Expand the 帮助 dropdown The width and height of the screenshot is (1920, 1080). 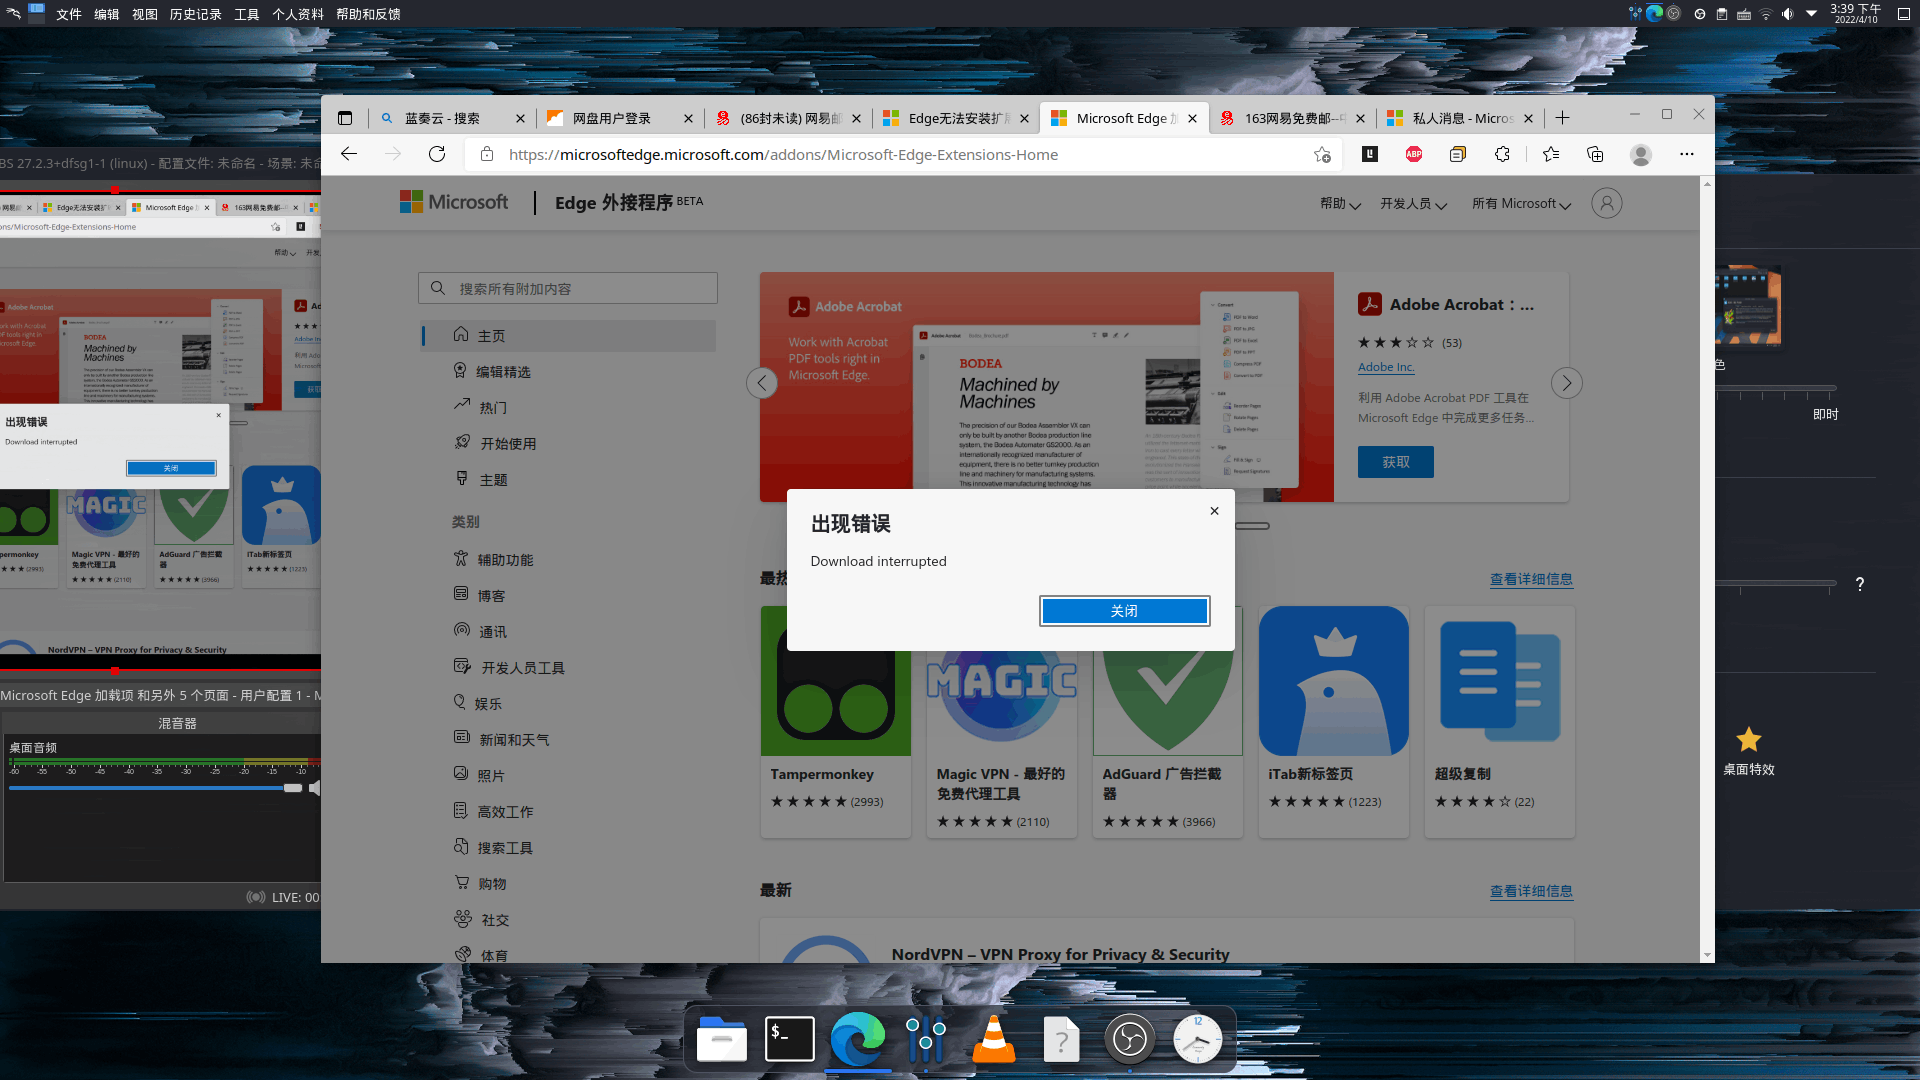click(x=1340, y=204)
